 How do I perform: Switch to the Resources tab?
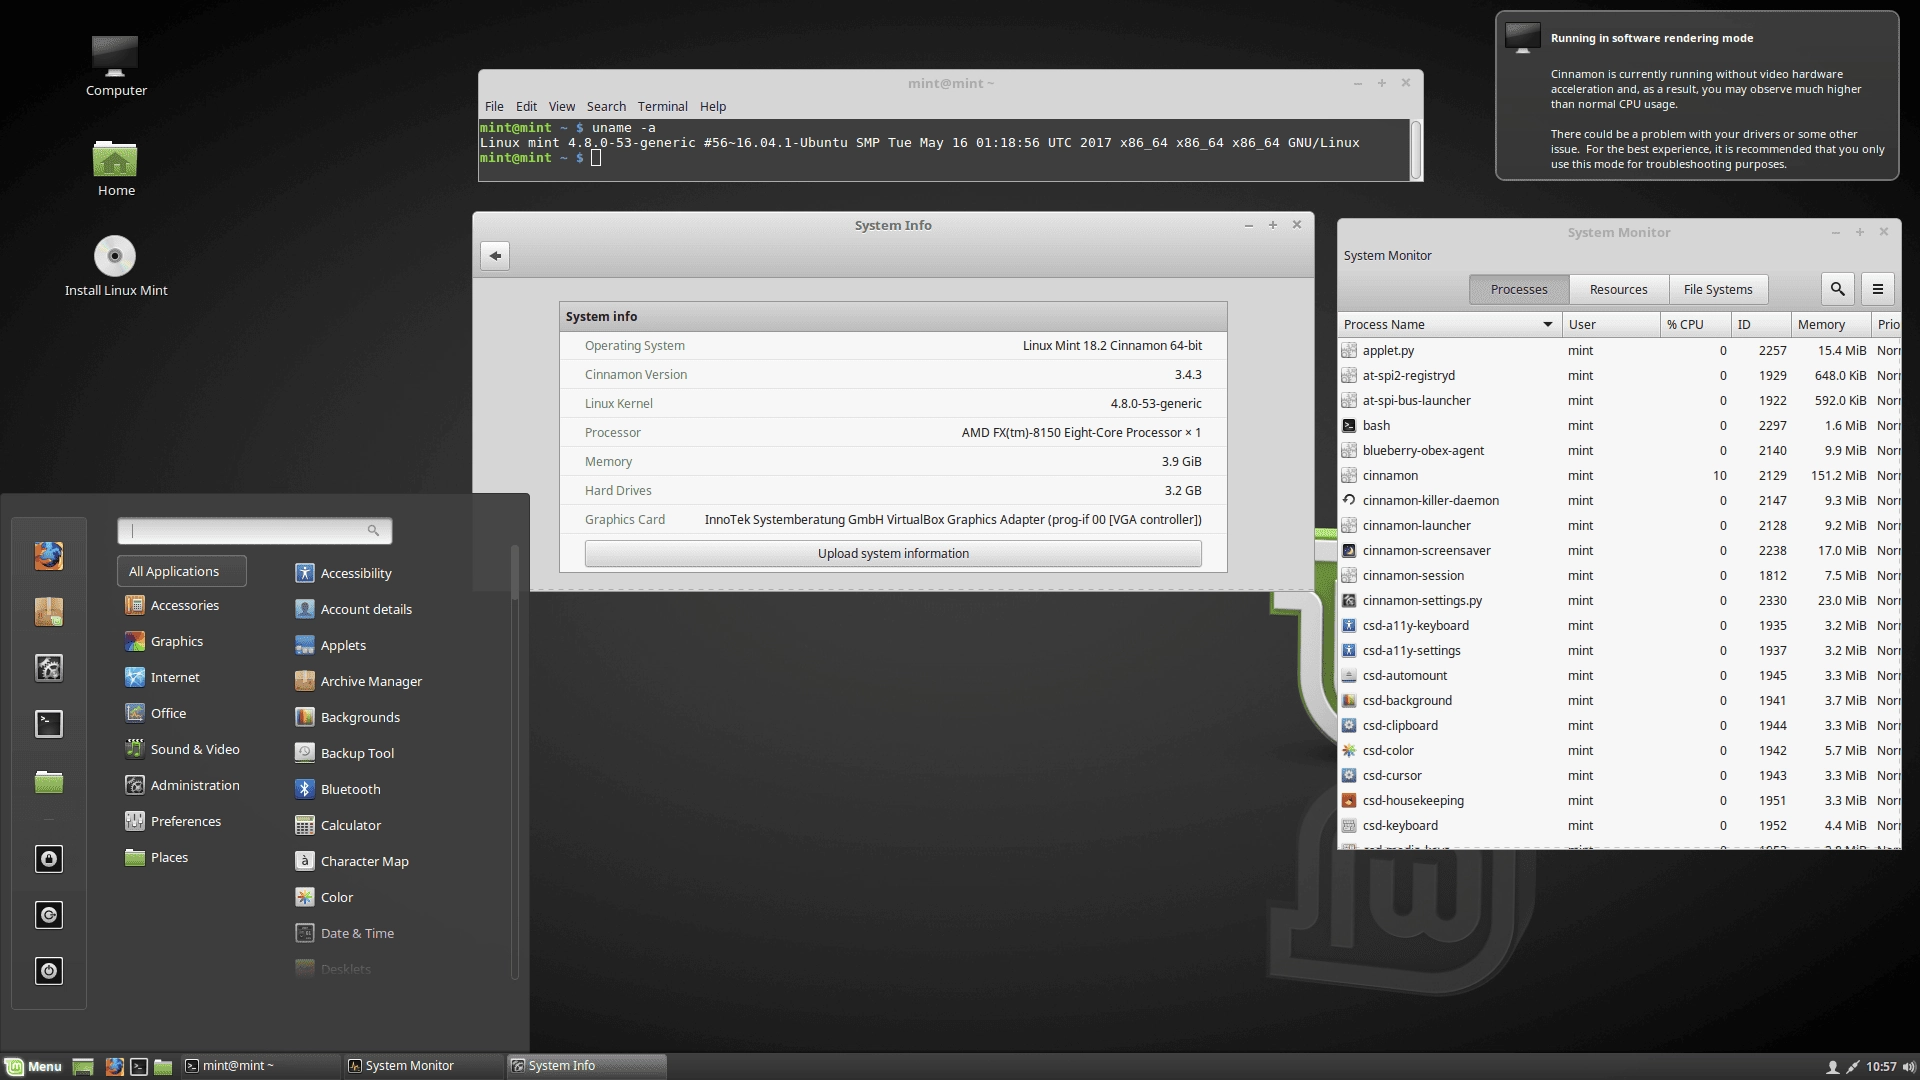[x=1618, y=289]
